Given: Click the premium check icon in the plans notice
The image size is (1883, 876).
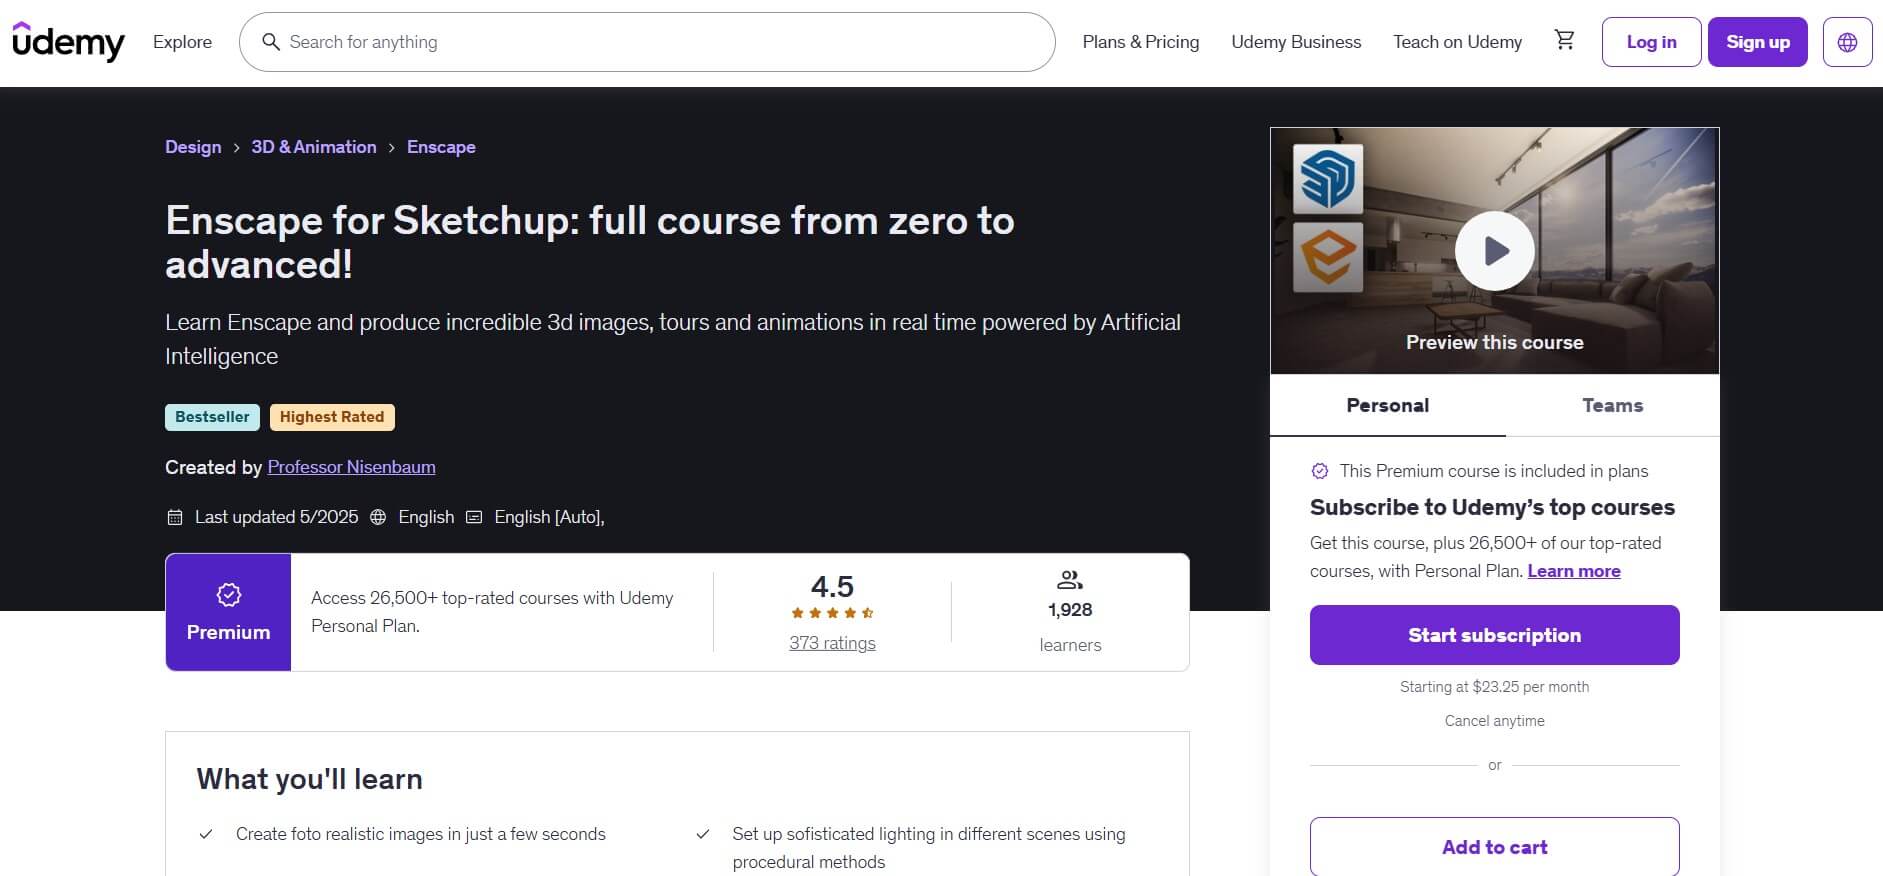Looking at the screenshot, I should 1320,471.
